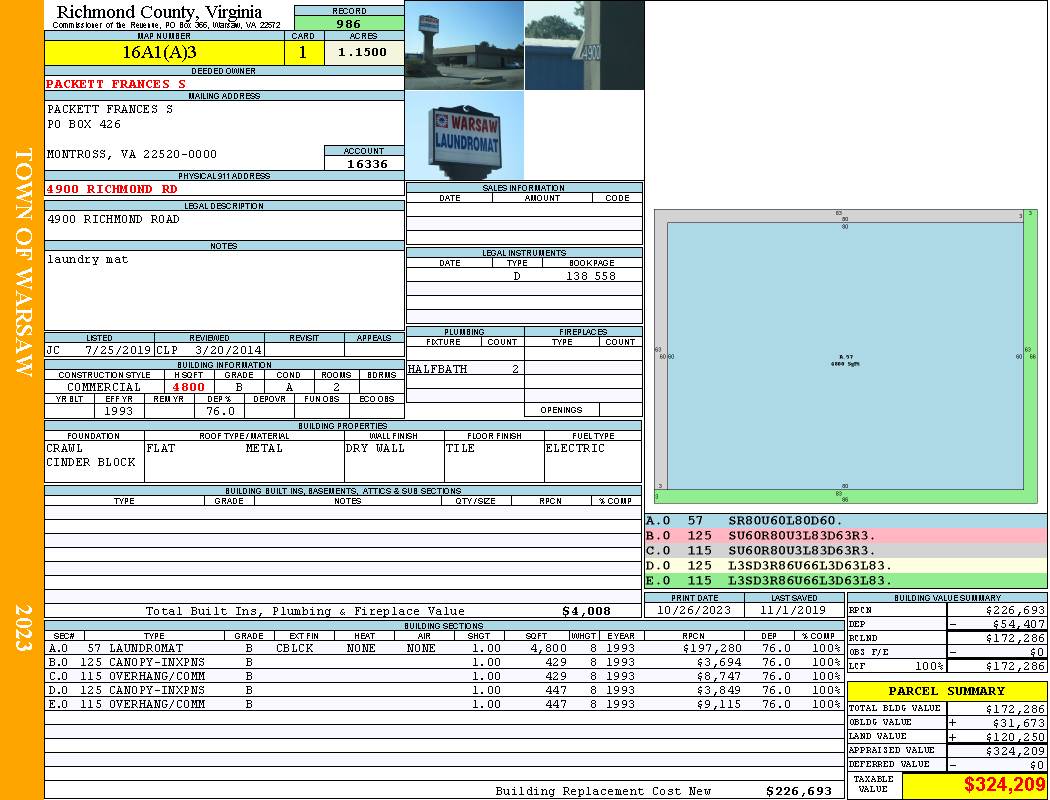Viewport: 1050px width, 800px height.
Task: Click the HALFBATH plumbing fixture entry
Action: (438, 369)
